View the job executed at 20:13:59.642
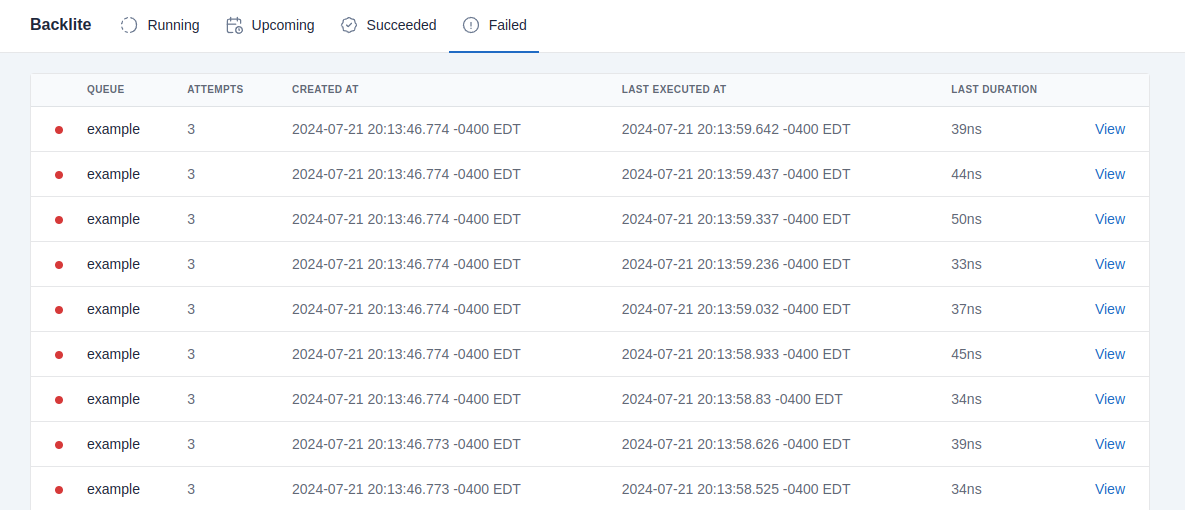 click(x=1110, y=129)
